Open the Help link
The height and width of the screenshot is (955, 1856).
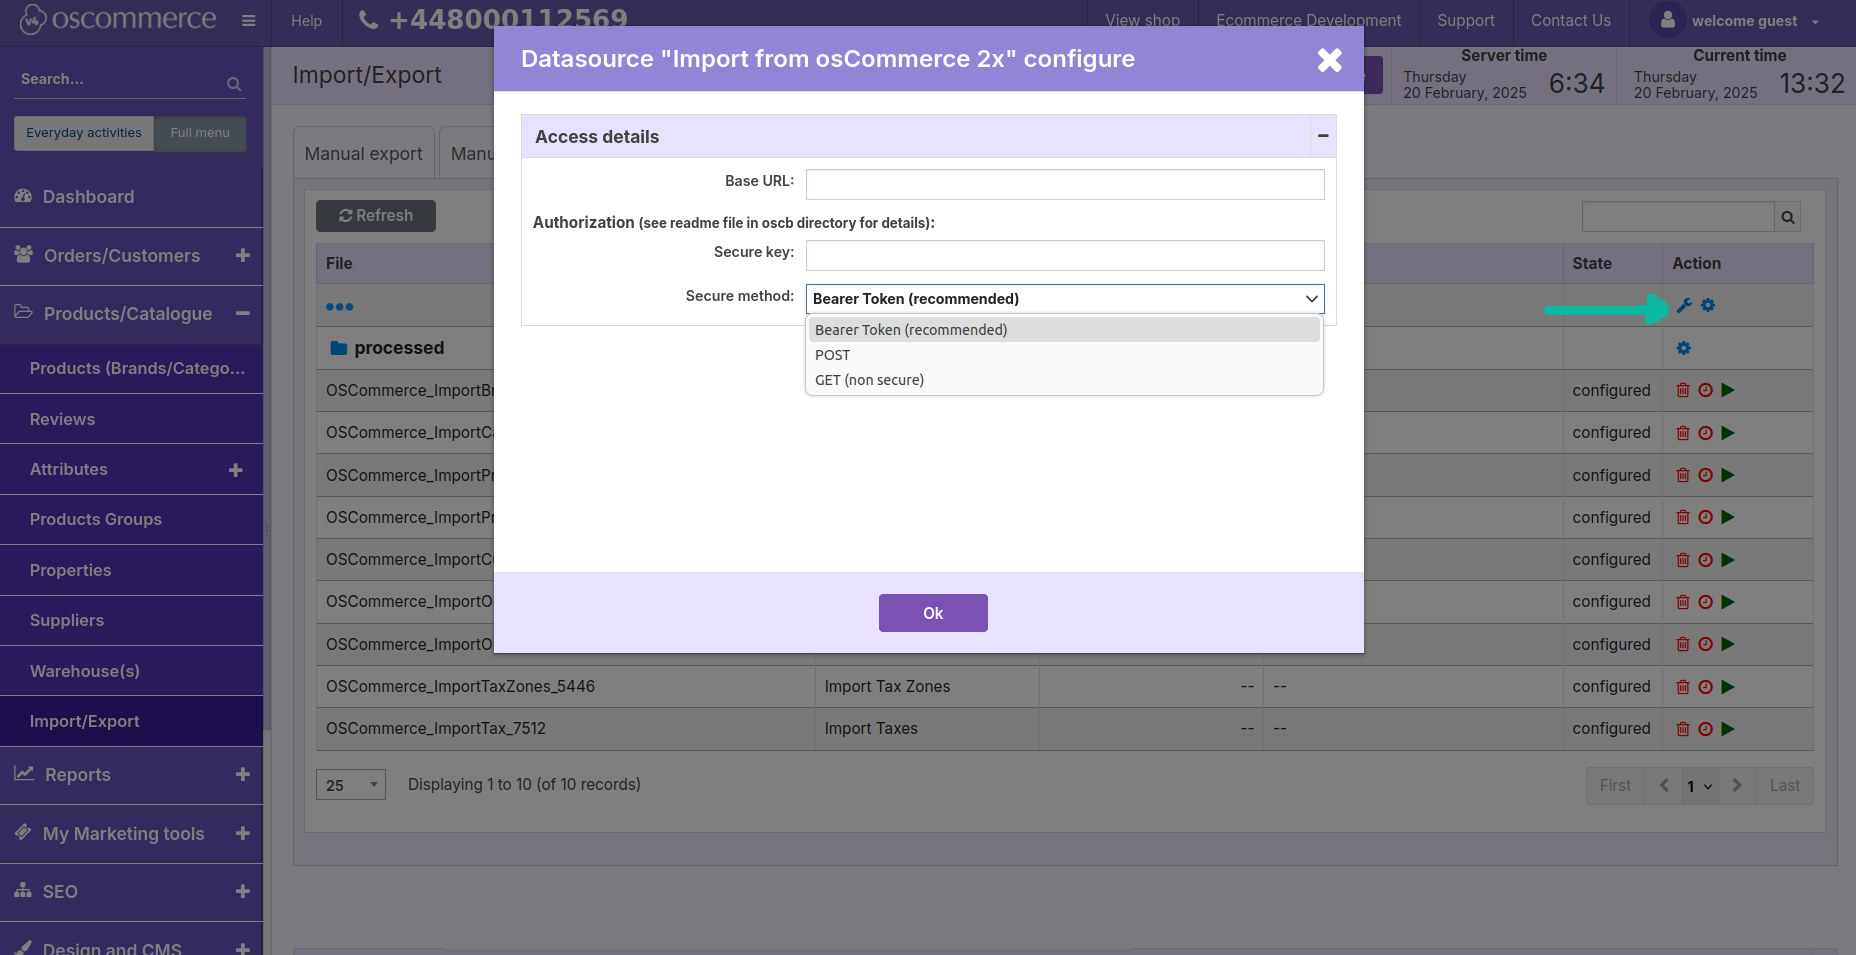(x=306, y=21)
